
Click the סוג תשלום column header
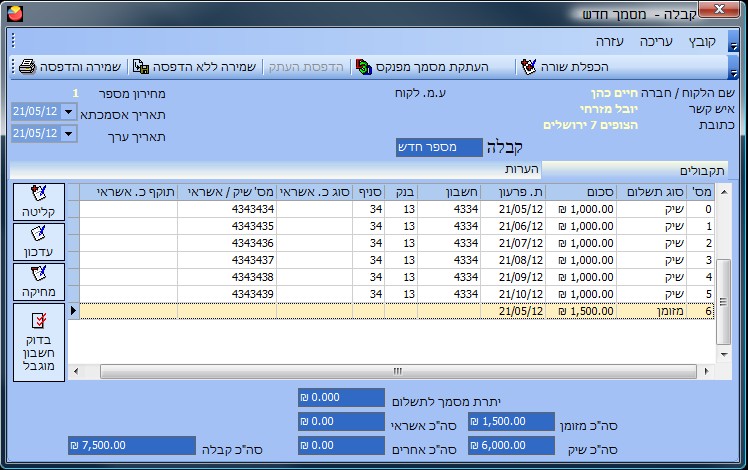click(651, 192)
